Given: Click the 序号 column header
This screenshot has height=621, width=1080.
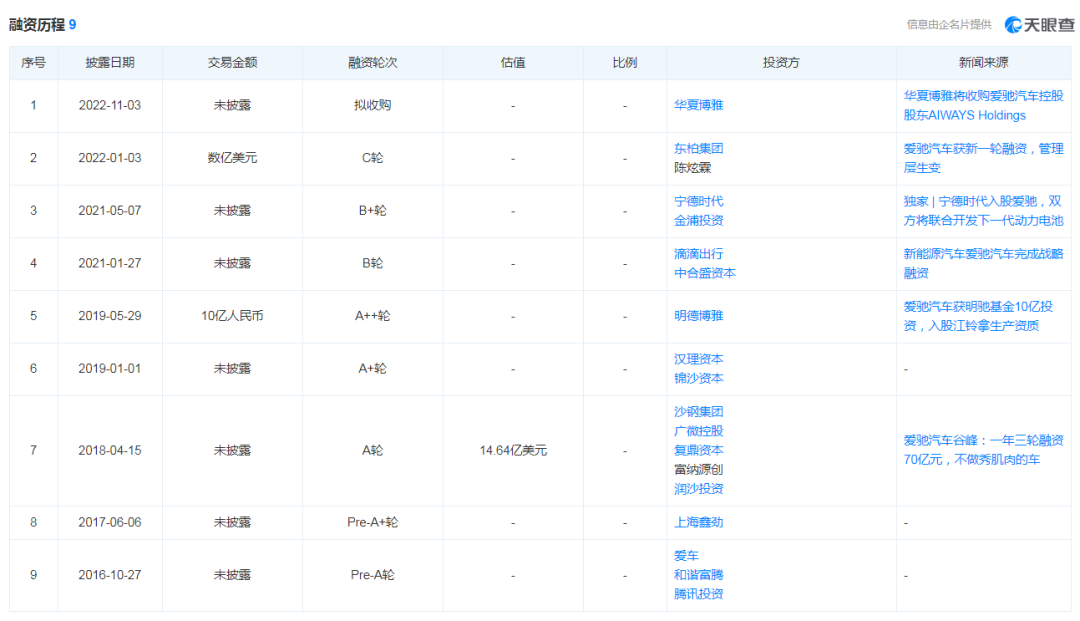Looking at the screenshot, I should pos(33,63).
